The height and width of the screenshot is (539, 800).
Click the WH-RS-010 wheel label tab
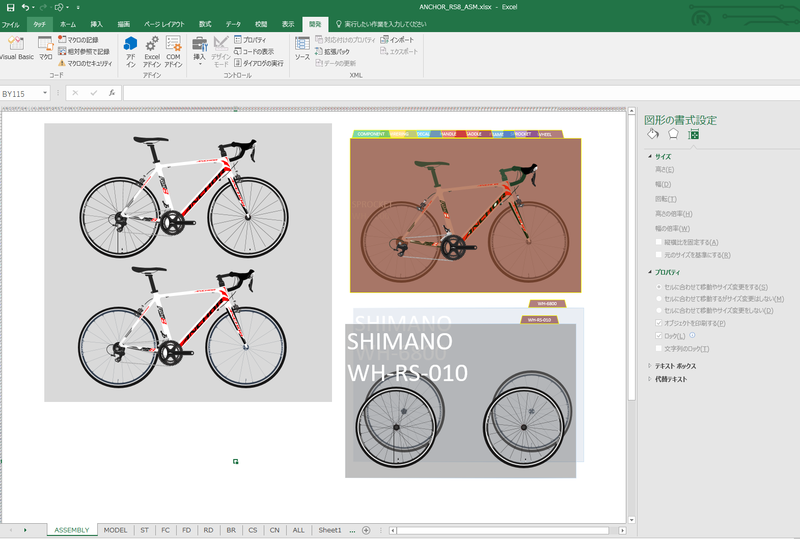[539, 320]
